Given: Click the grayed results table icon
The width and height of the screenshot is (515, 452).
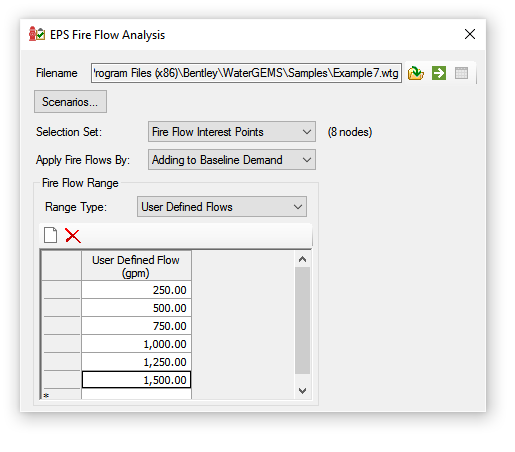Looking at the screenshot, I should [x=461, y=73].
